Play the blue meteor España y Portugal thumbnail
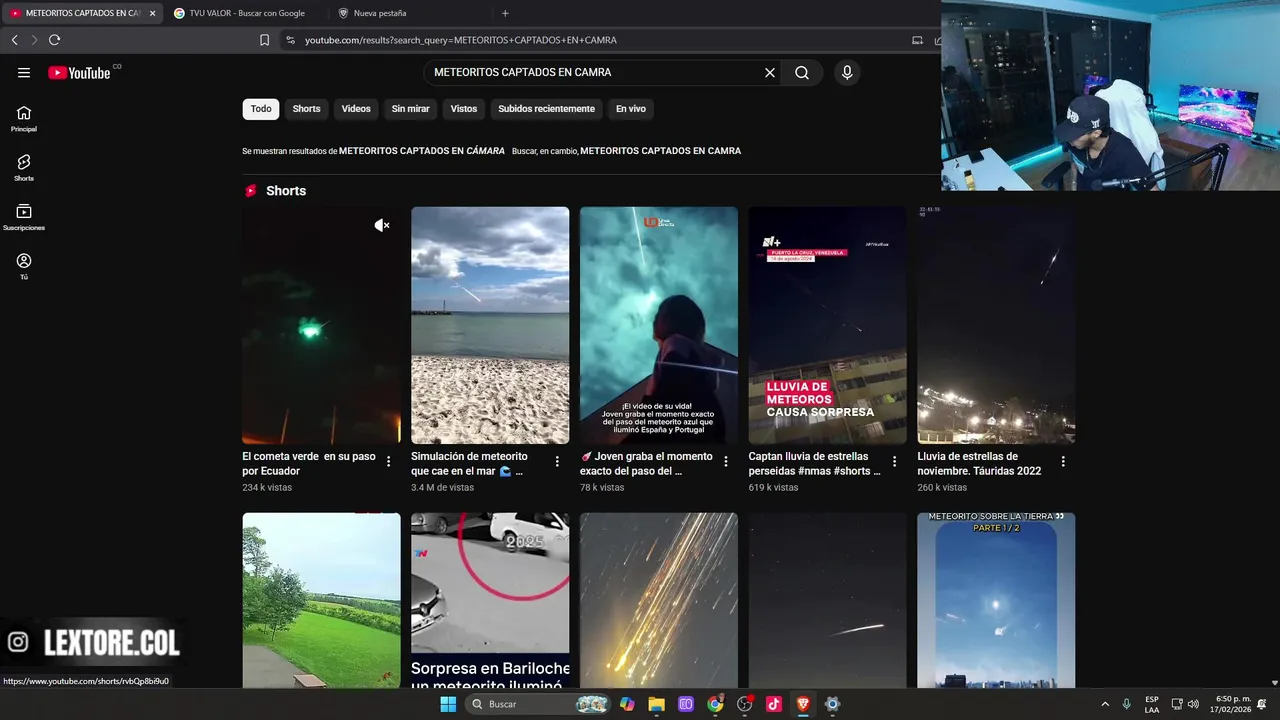 point(659,325)
